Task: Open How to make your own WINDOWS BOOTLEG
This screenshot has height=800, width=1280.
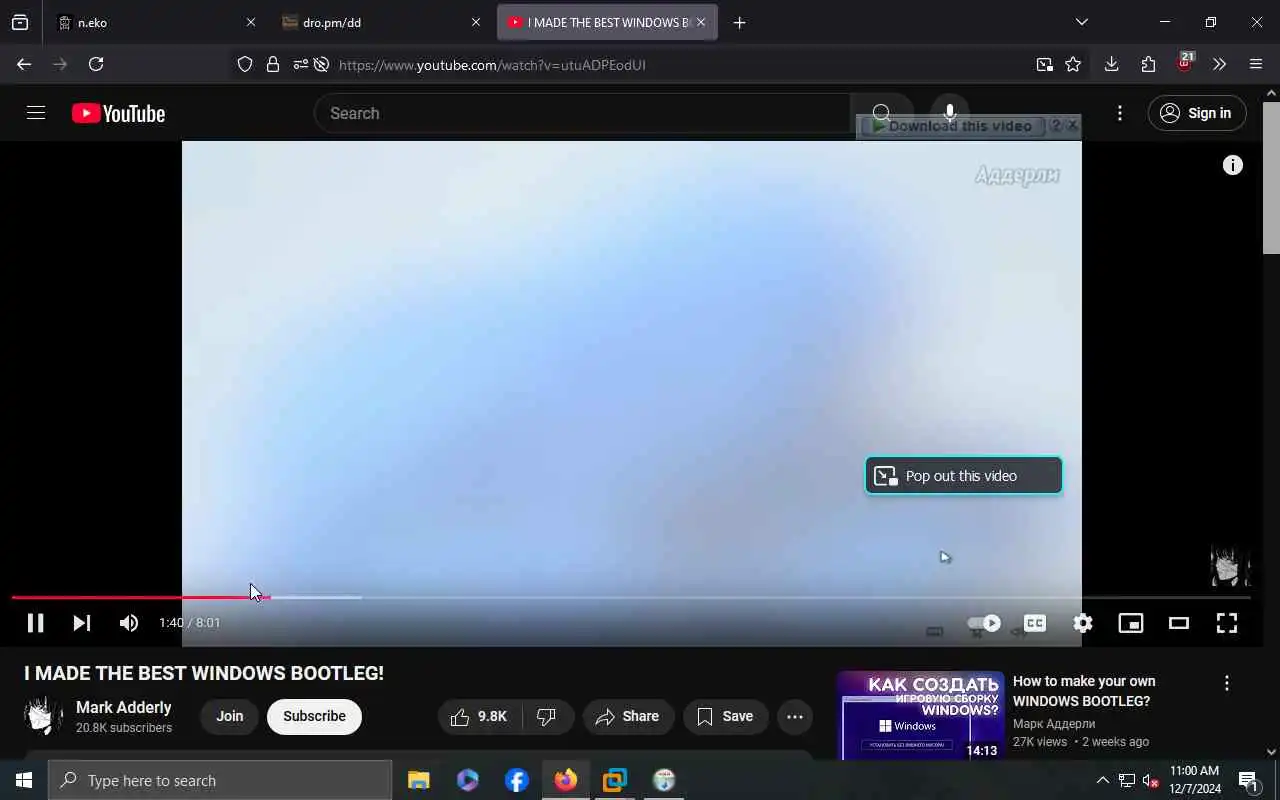Action: pyautogui.click(x=1084, y=691)
